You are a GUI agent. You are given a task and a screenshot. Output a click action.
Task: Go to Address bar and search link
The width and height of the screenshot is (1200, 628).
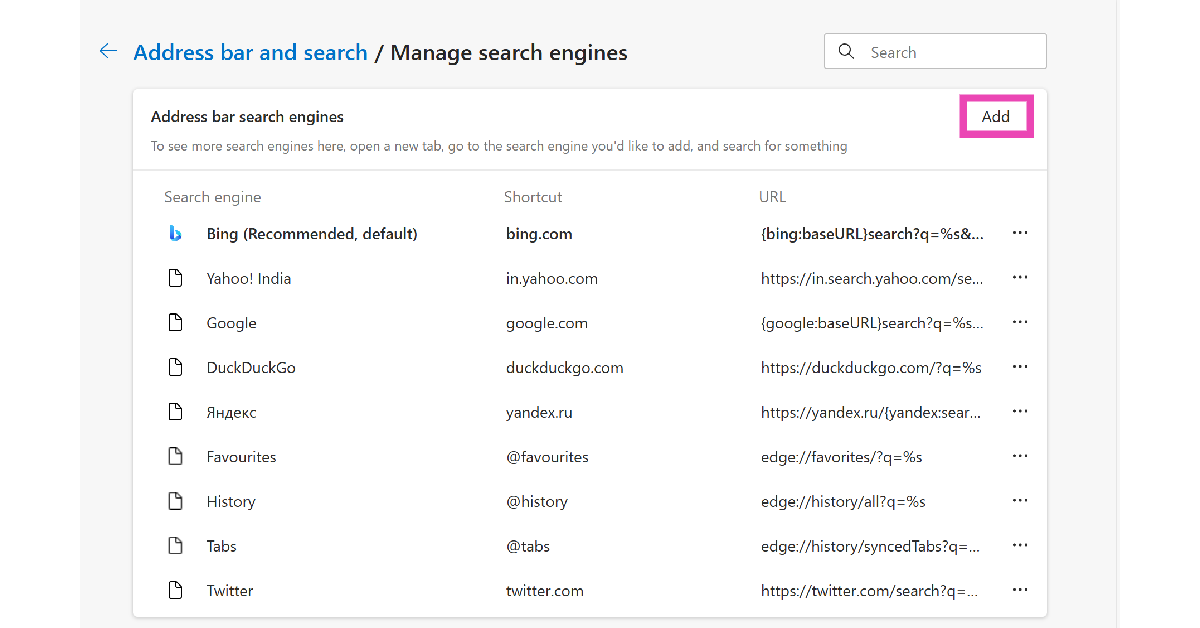[x=250, y=52]
